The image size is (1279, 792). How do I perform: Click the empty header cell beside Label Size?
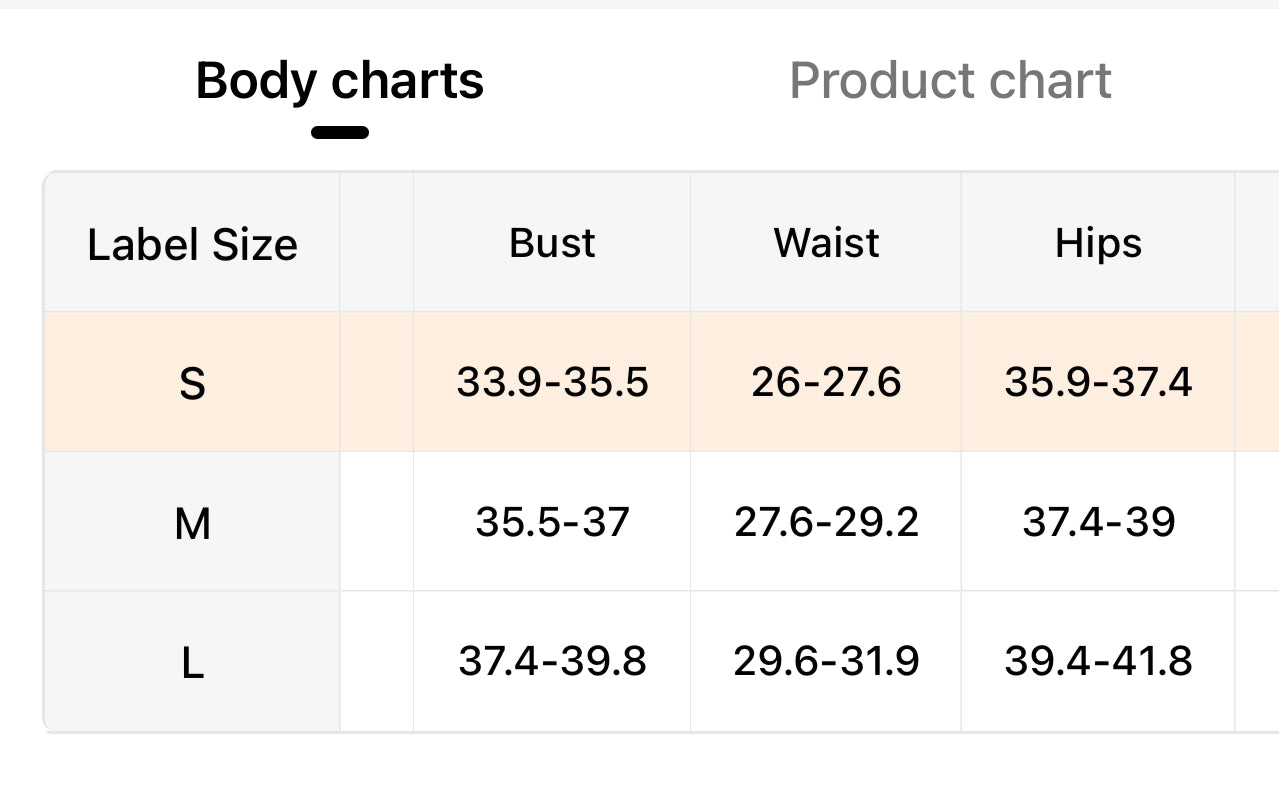pyautogui.click(x=377, y=243)
